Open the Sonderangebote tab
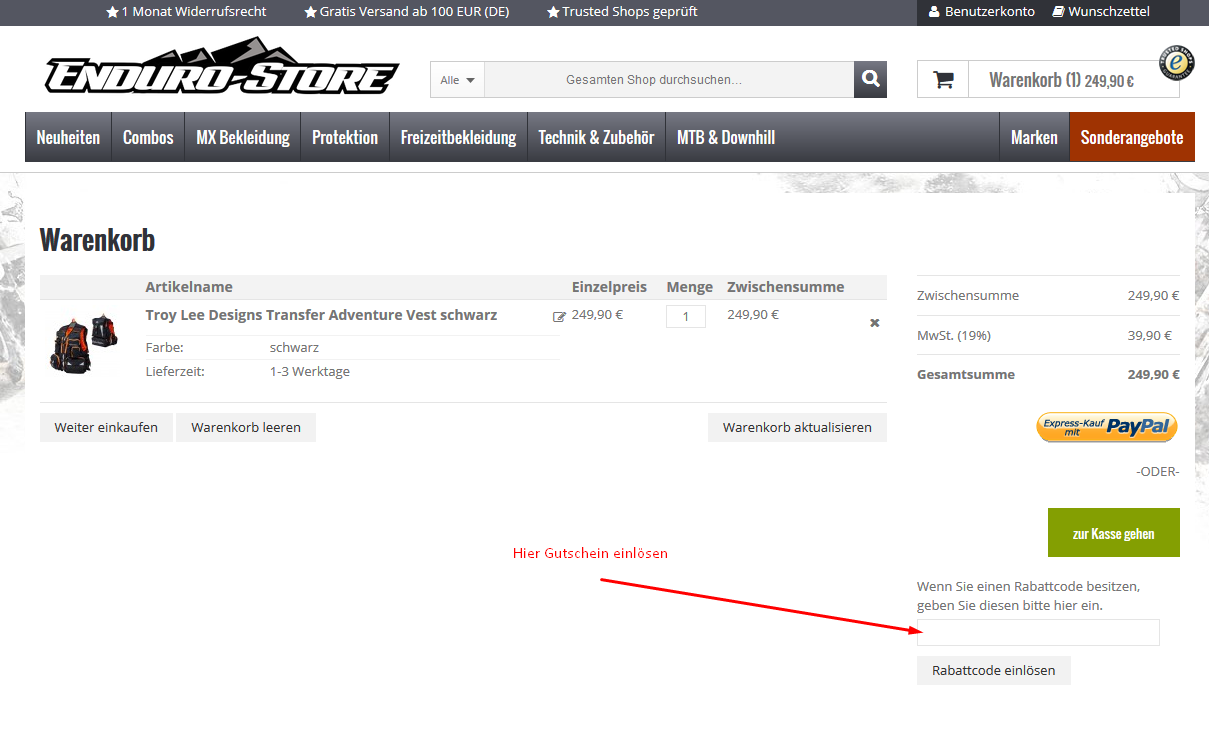1209x749 pixels. [x=1132, y=137]
